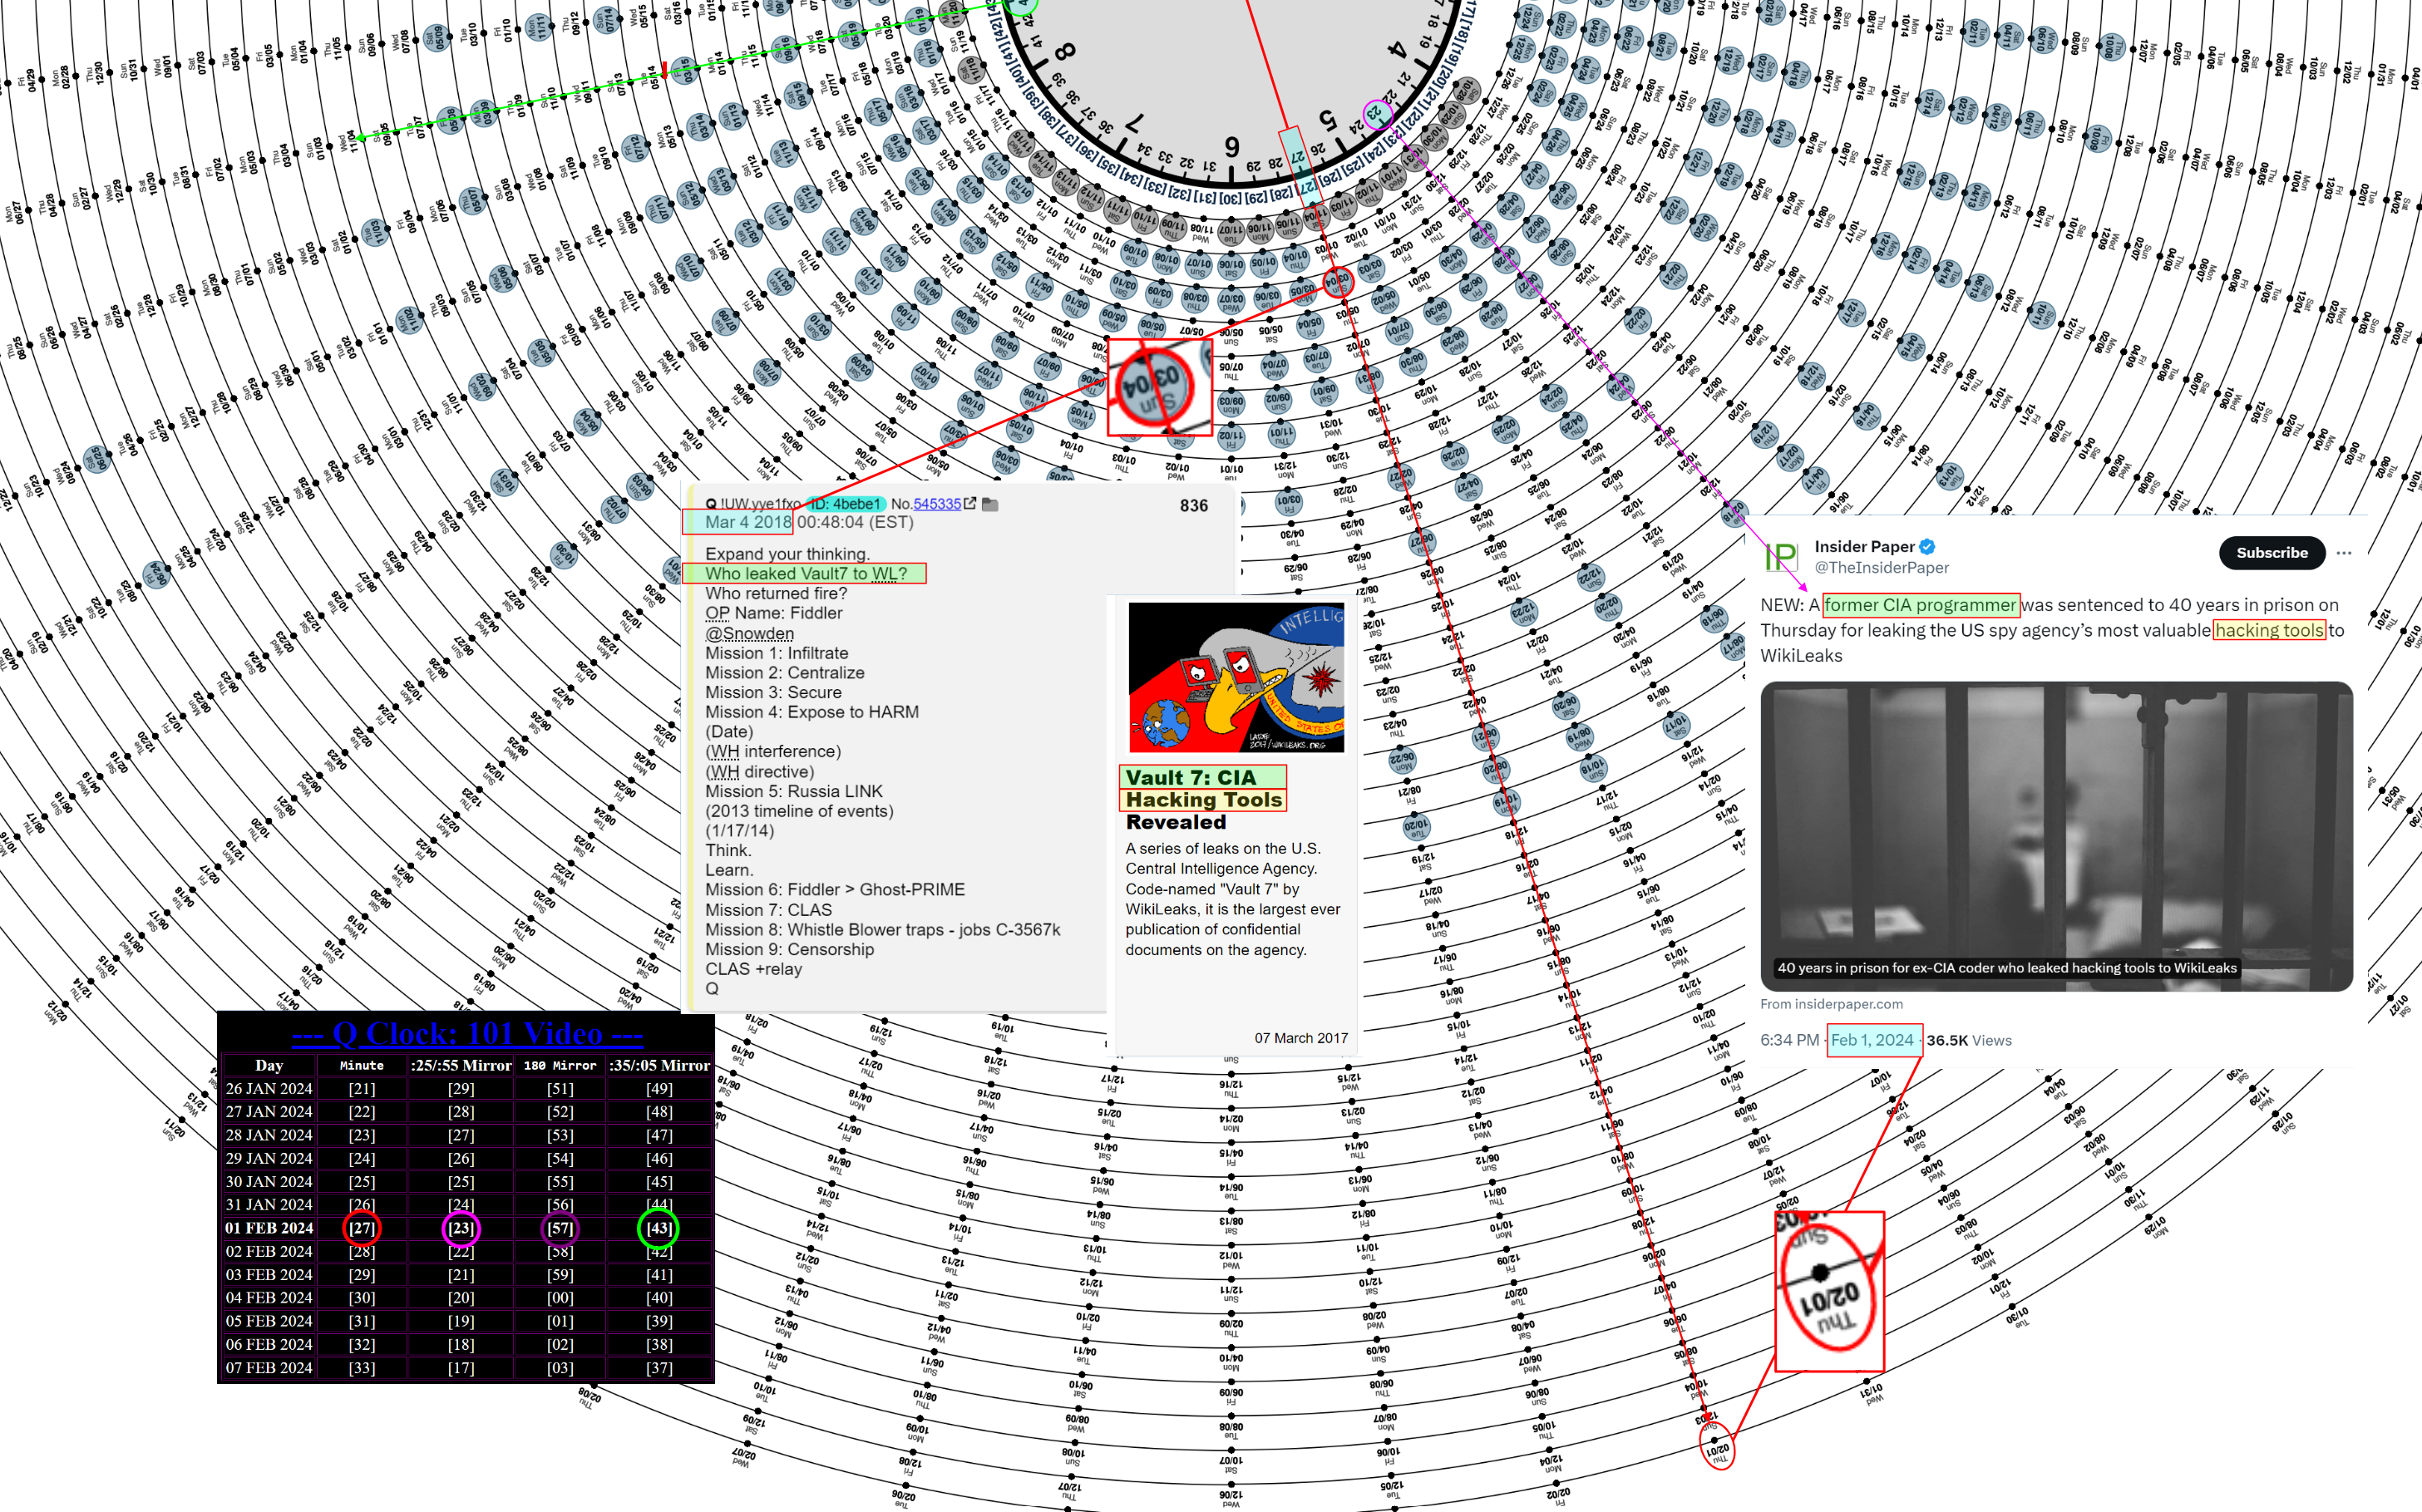Click Minute value [27] in 01 FEB 2024 row

click(x=362, y=1228)
